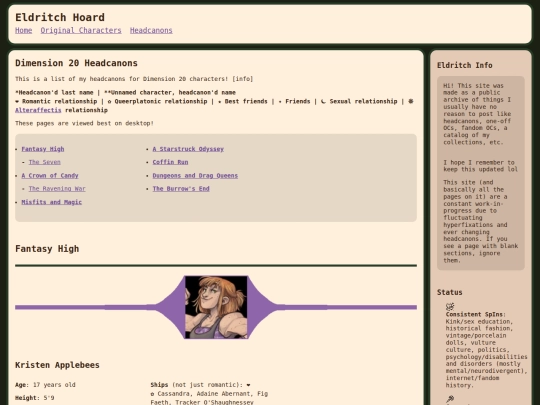This screenshot has height=405, width=540.
Task: Click the heart icon beside Ships
Action: pyautogui.click(x=248, y=385)
